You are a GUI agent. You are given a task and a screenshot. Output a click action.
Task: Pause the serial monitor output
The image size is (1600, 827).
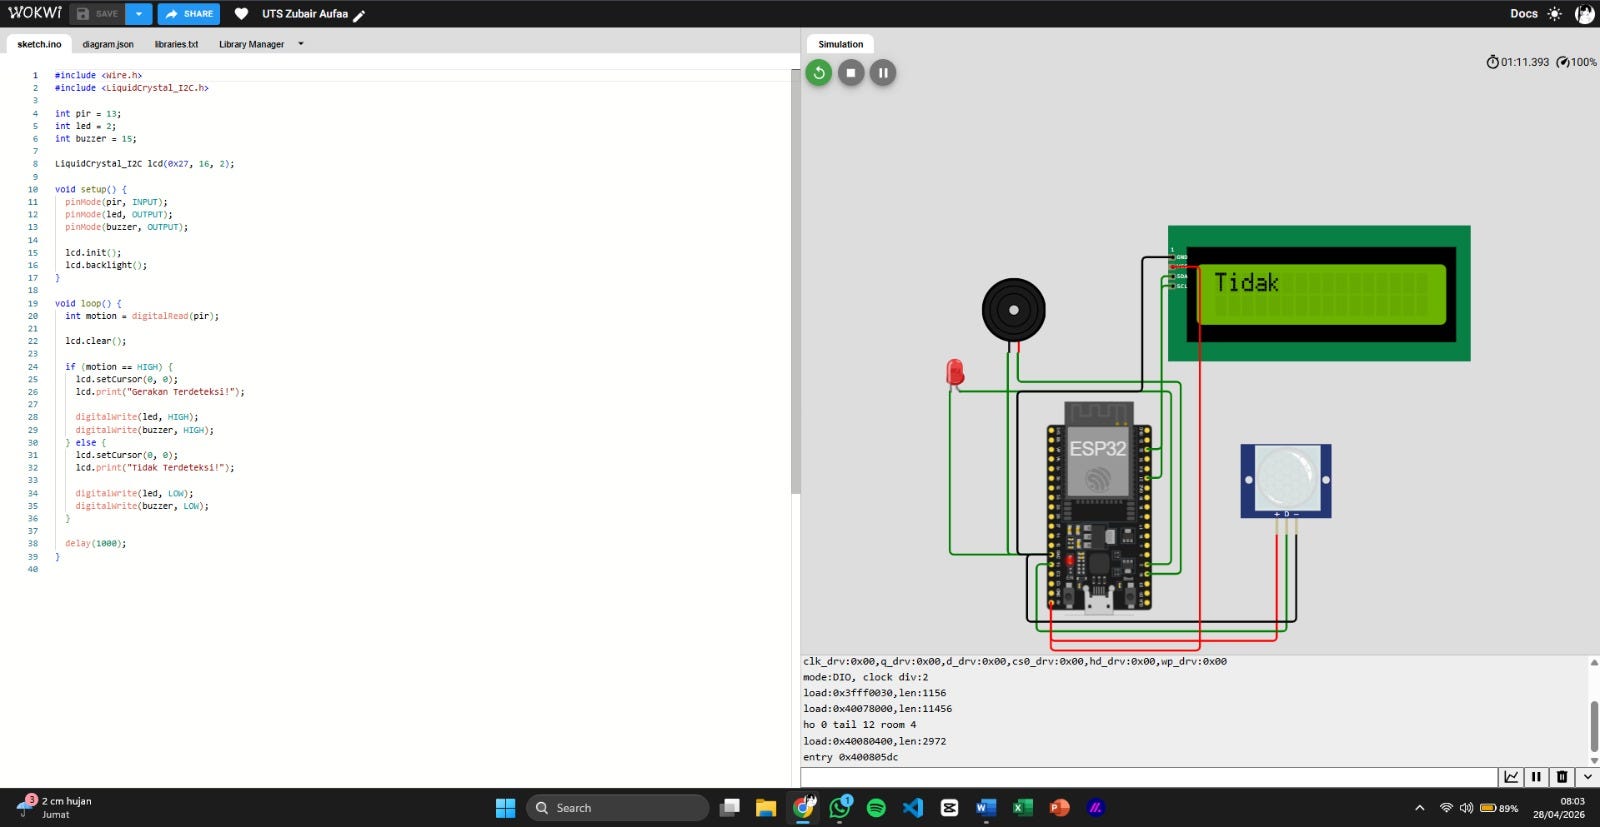[1536, 777]
